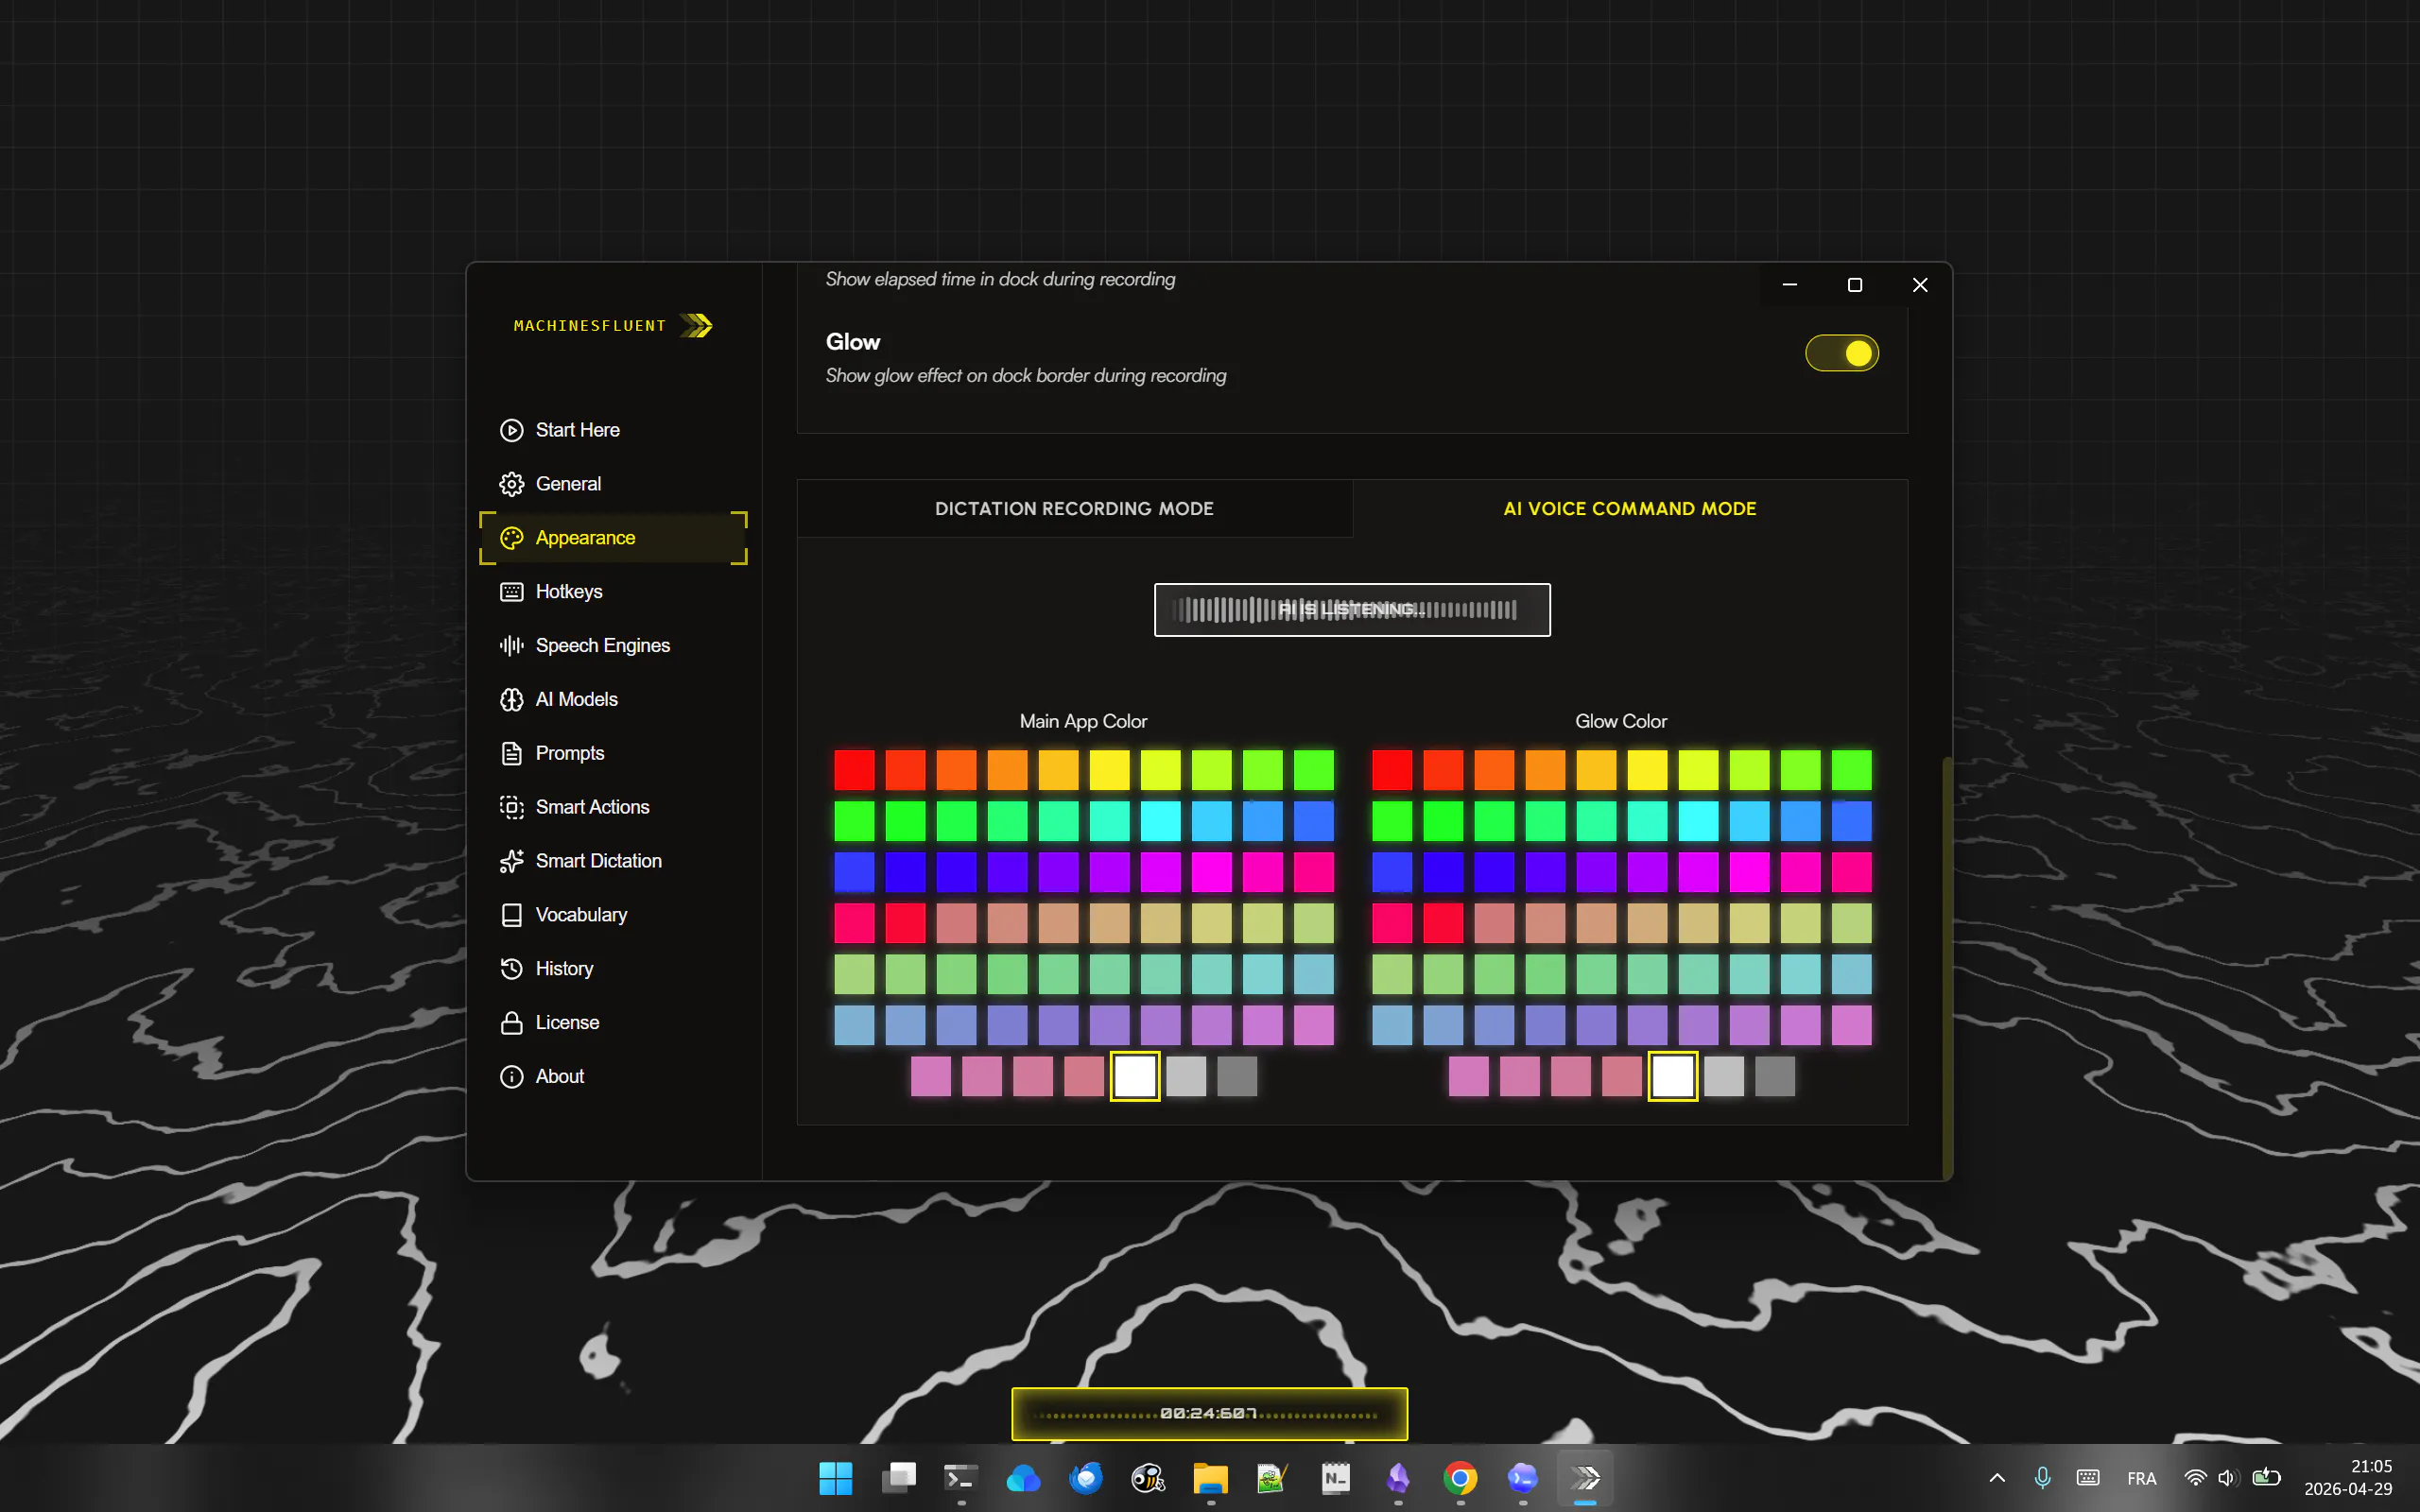The image size is (2420, 1512).
Task: Click the Prompts document icon
Action: [511, 753]
